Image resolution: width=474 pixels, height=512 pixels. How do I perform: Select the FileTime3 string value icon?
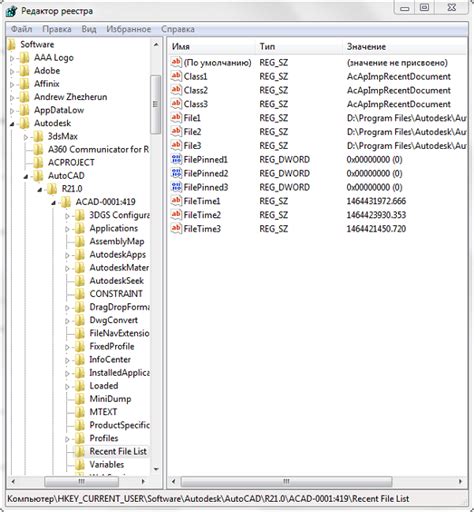tap(176, 228)
